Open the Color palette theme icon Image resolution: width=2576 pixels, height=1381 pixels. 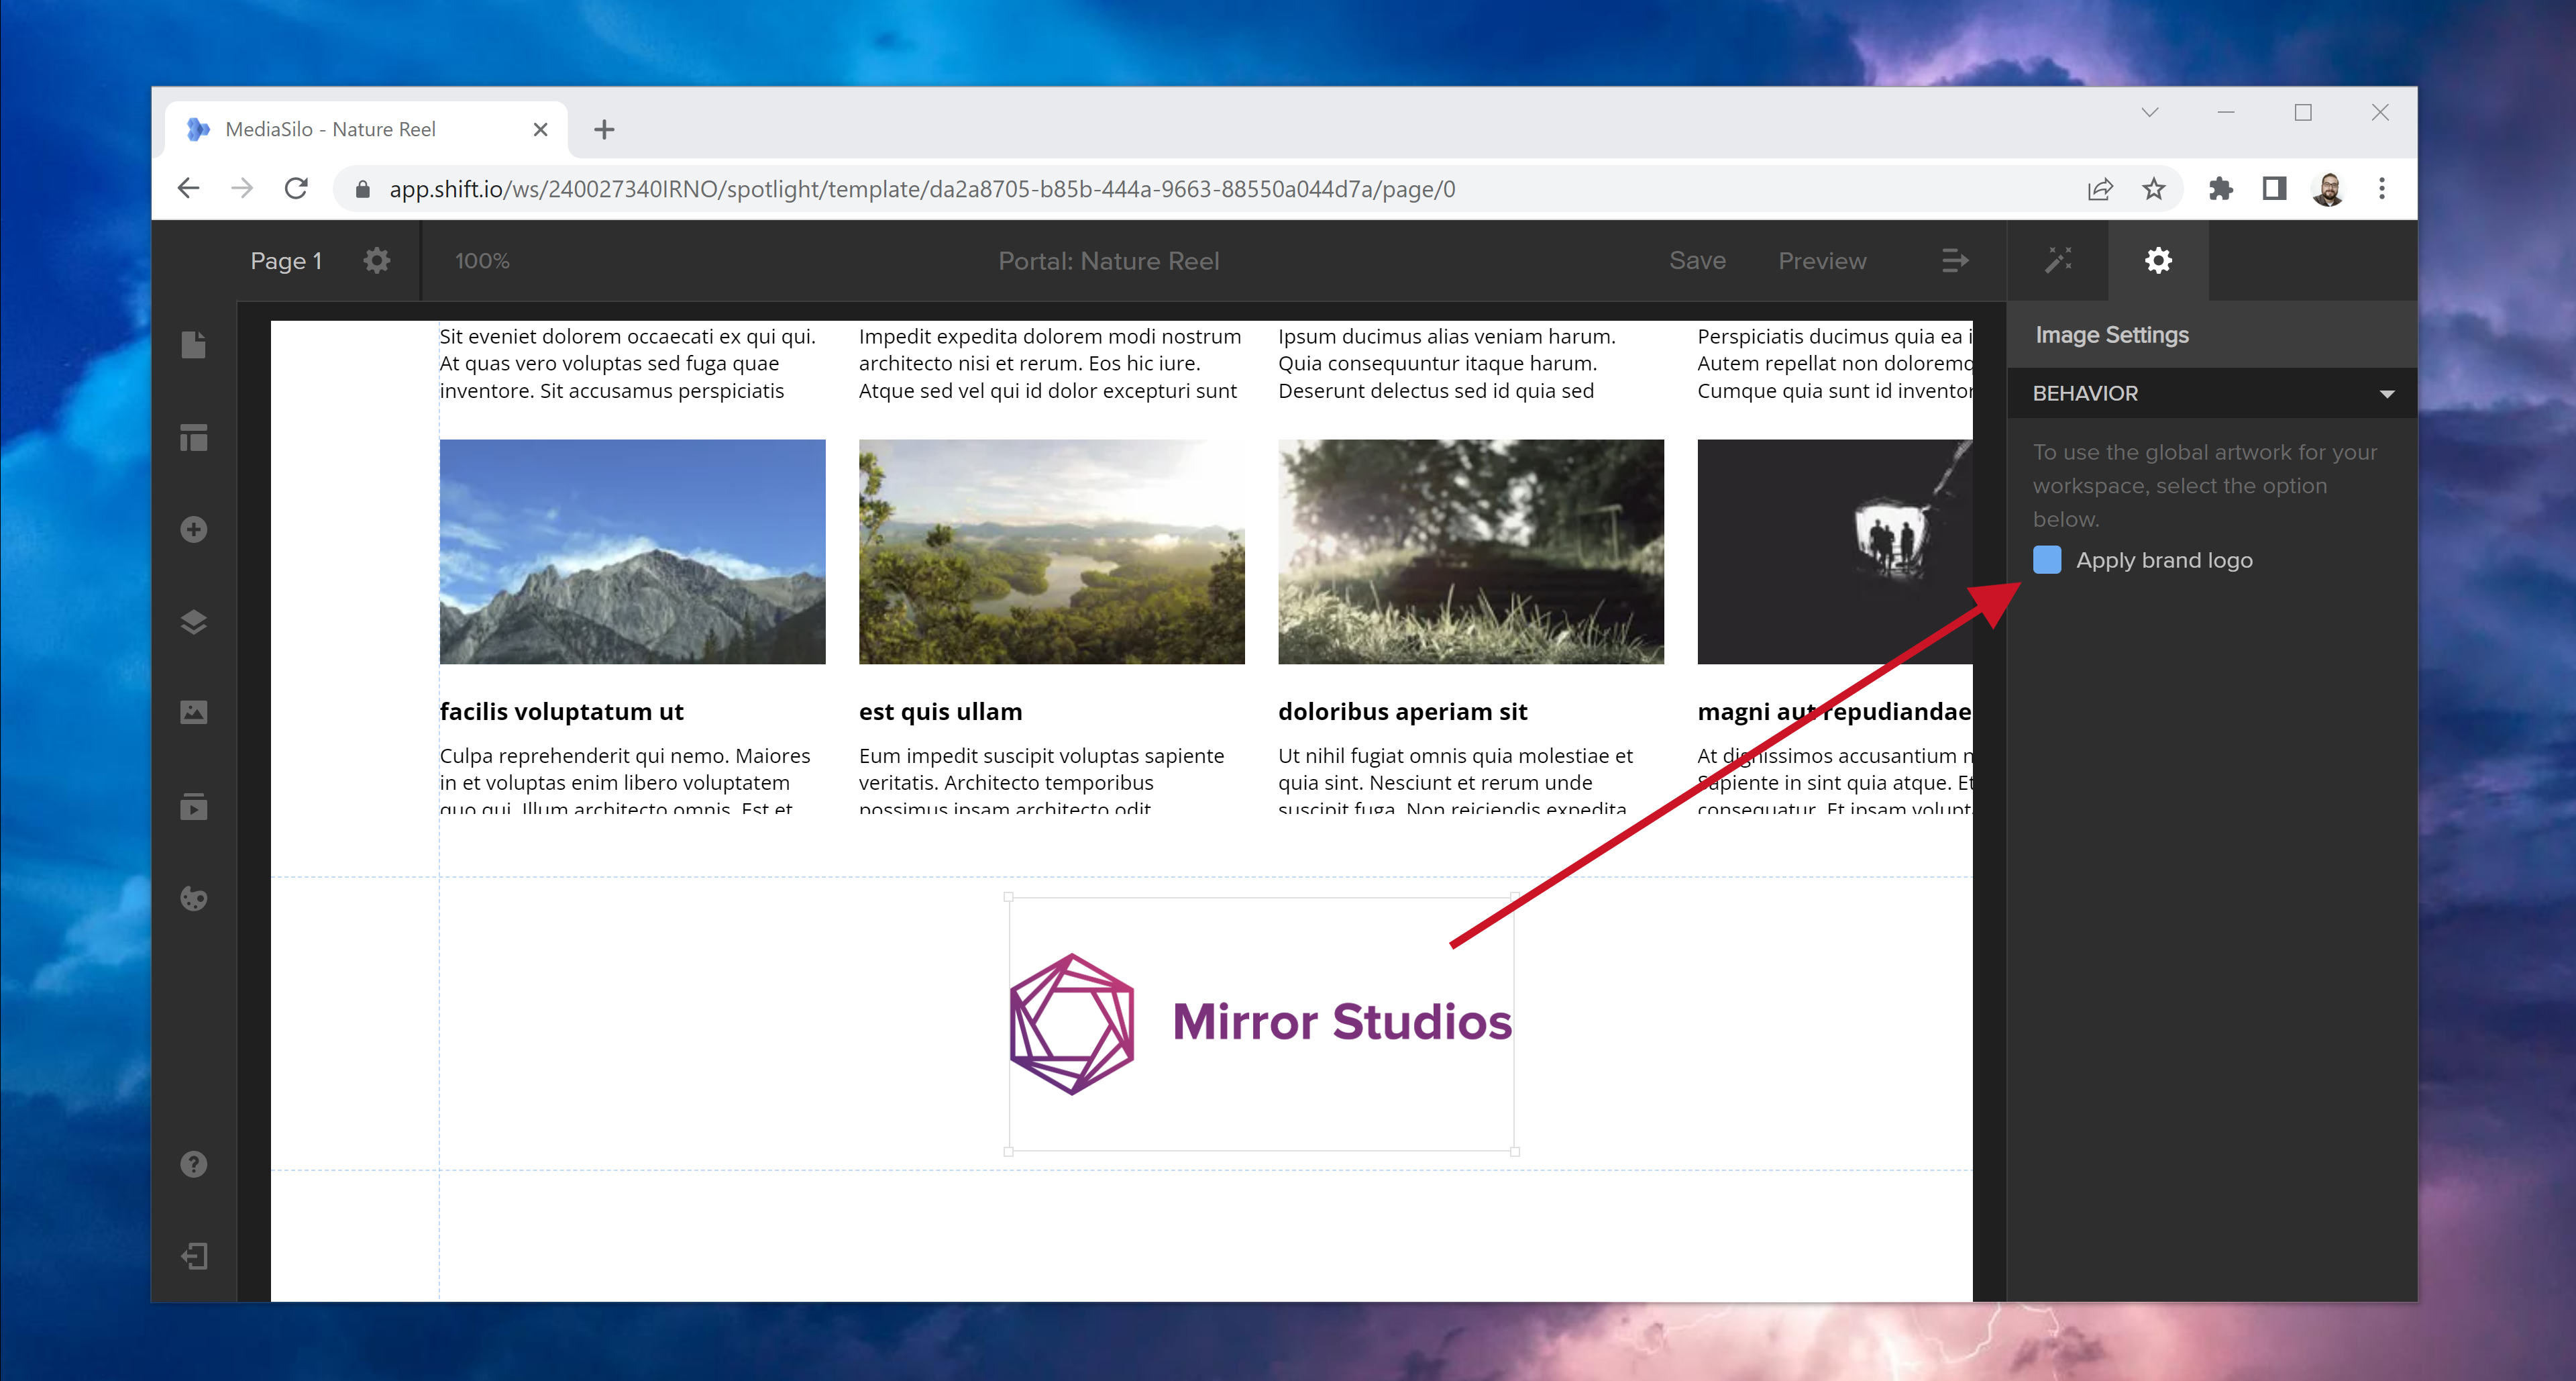[x=194, y=898]
